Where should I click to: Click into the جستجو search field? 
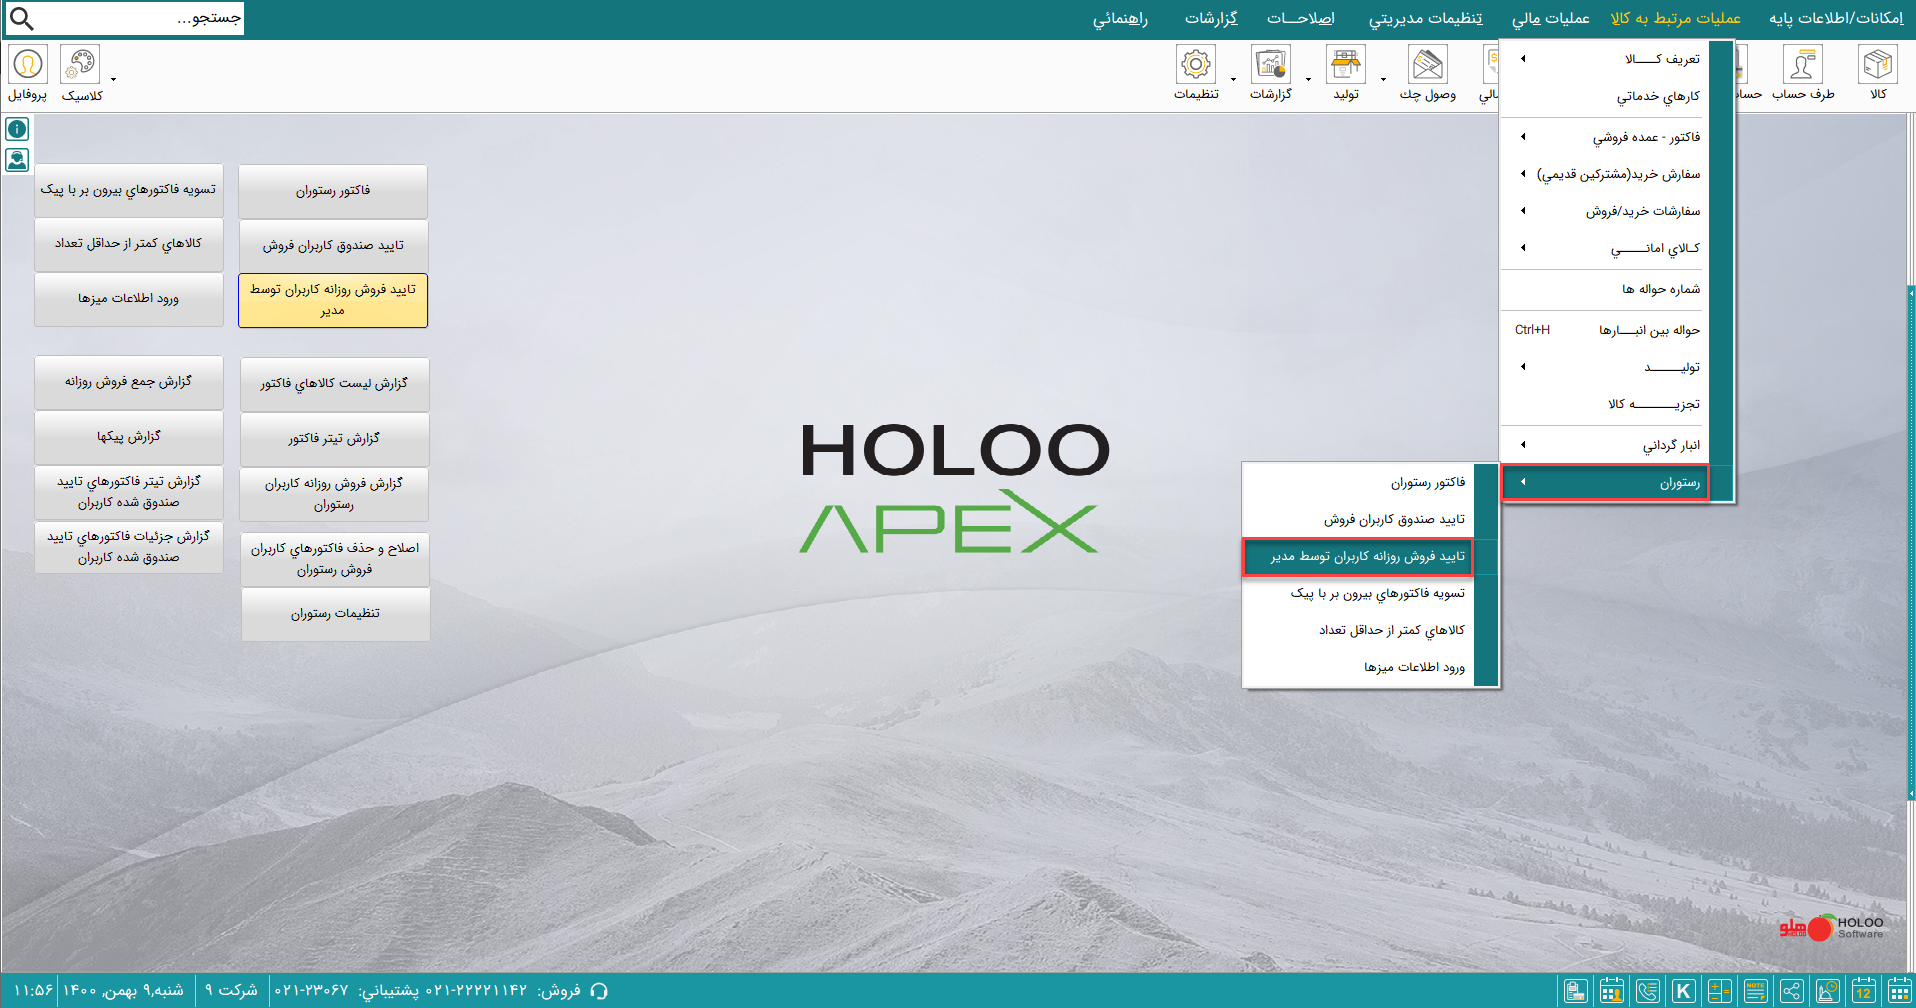pyautogui.click(x=140, y=18)
